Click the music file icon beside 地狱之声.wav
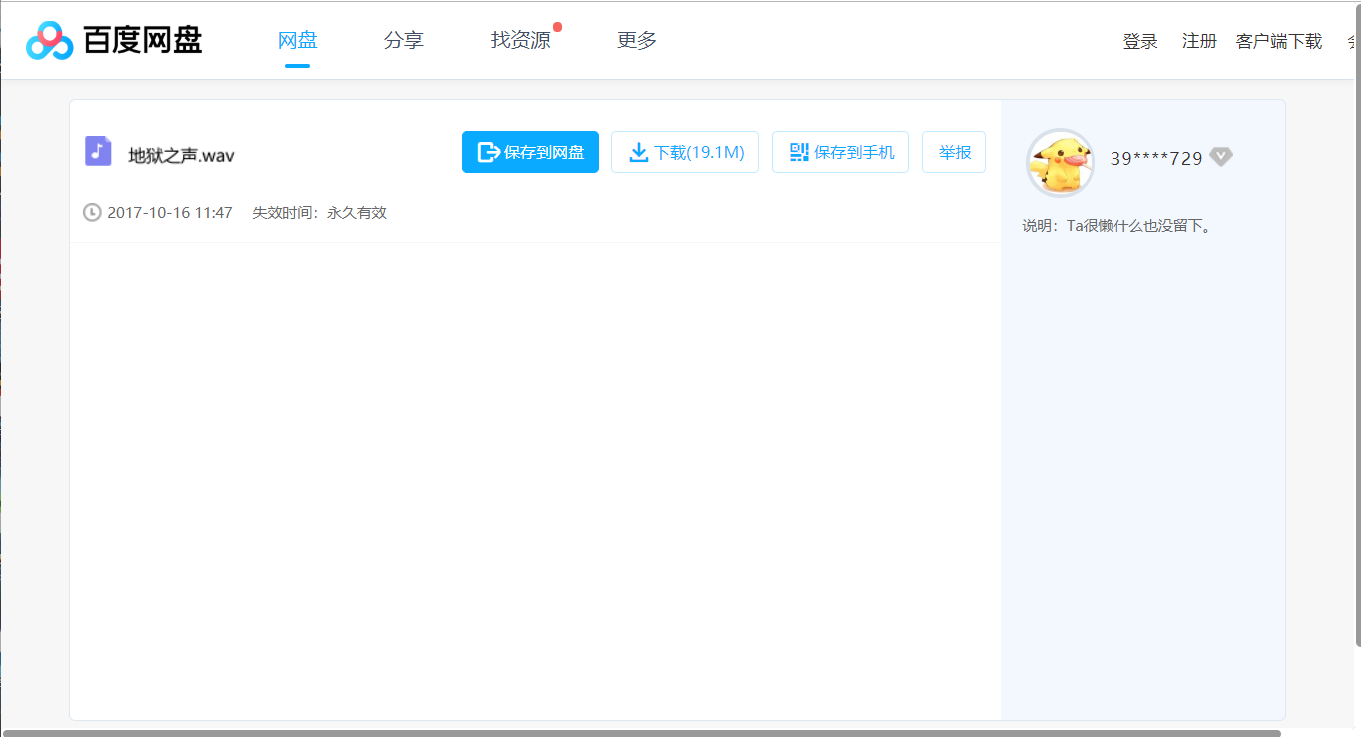 (x=97, y=152)
